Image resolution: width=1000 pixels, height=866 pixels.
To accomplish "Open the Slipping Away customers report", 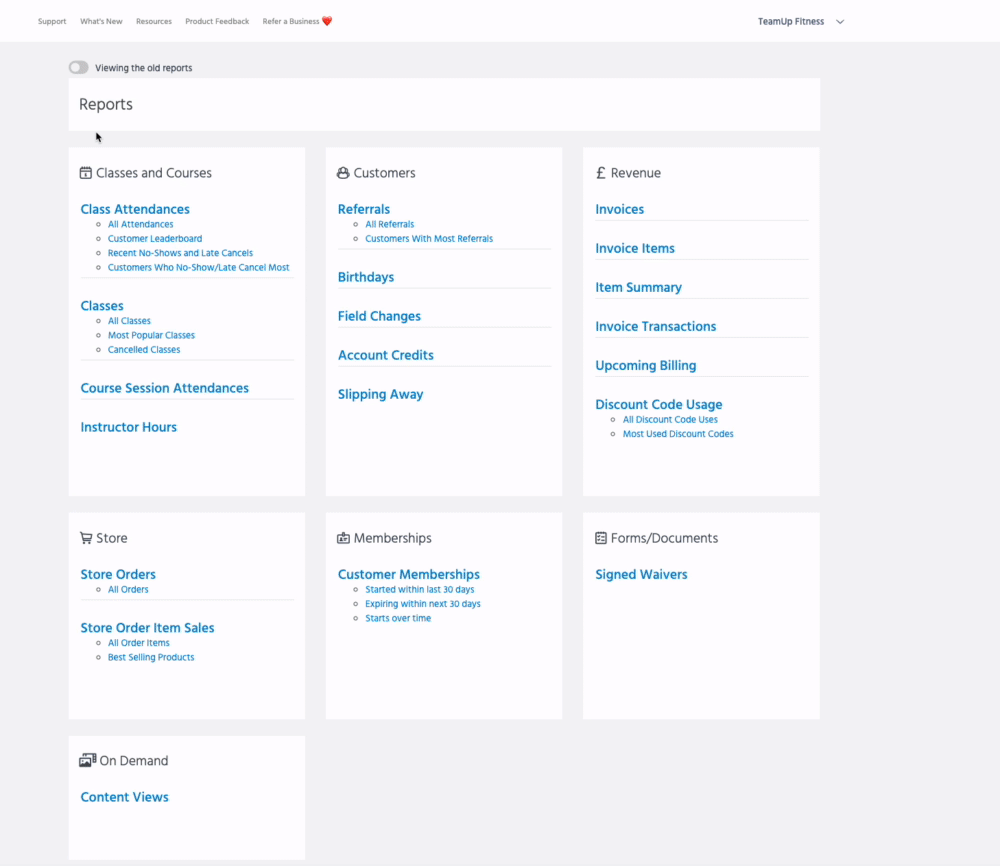I will [380, 394].
